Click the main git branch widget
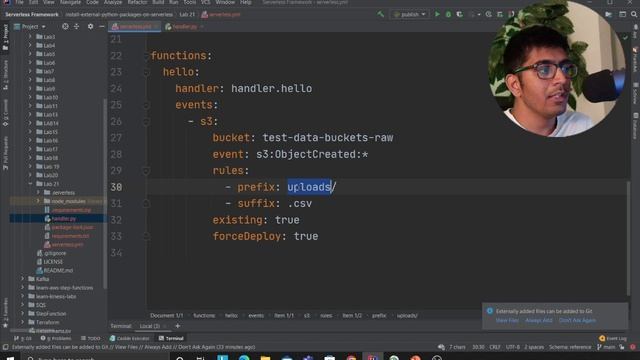640x360 pixels. [x=606, y=347]
